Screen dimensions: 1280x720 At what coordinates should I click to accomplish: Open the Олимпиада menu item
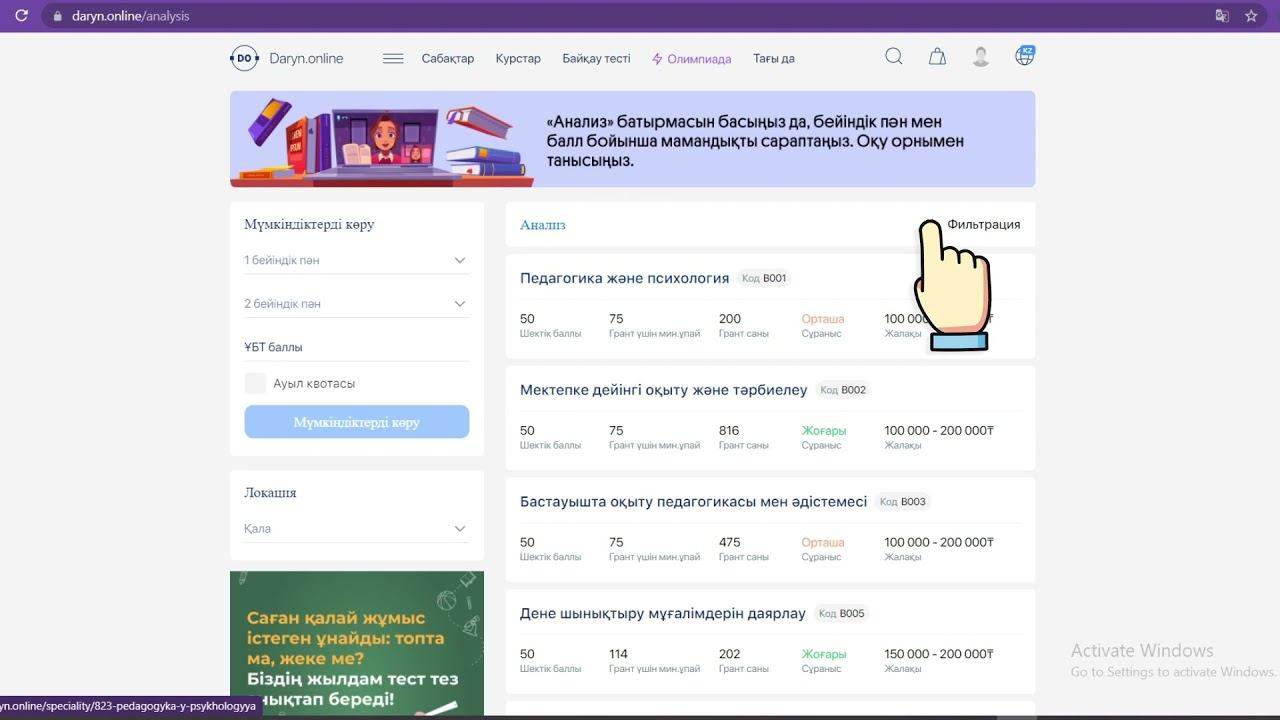click(x=692, y=59)
